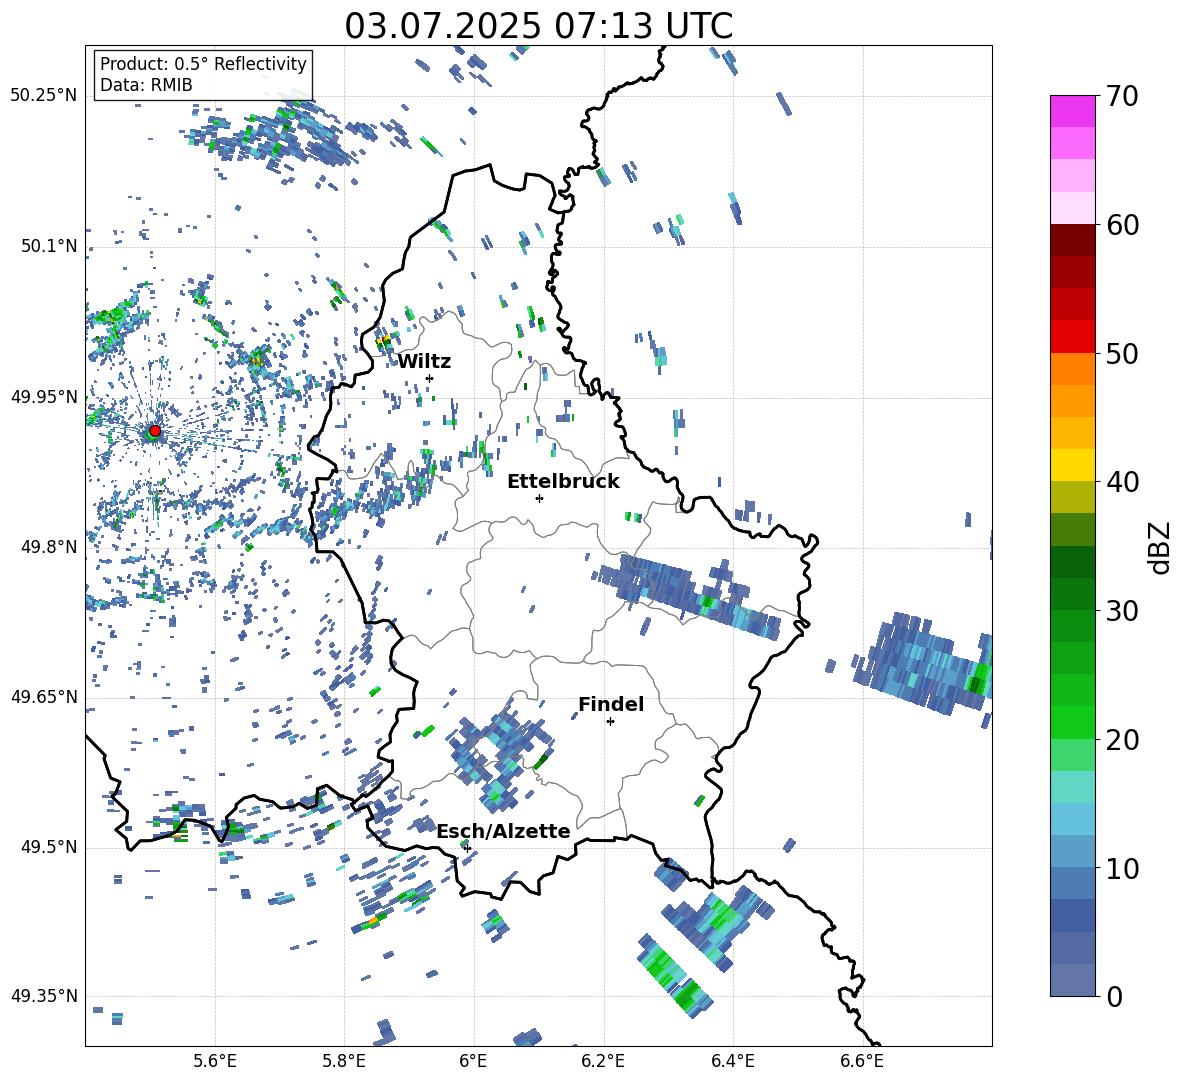This screenshot has height=1081, width=1184.
Task: Click the dark red colorbar segment below 60
Action: tap(1072, 240)
